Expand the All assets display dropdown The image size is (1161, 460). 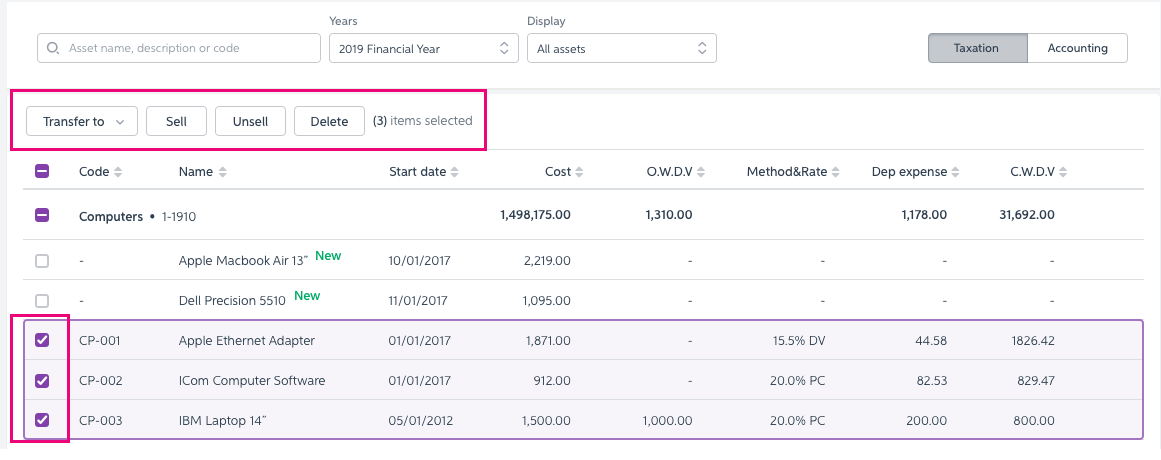(621, 48)
